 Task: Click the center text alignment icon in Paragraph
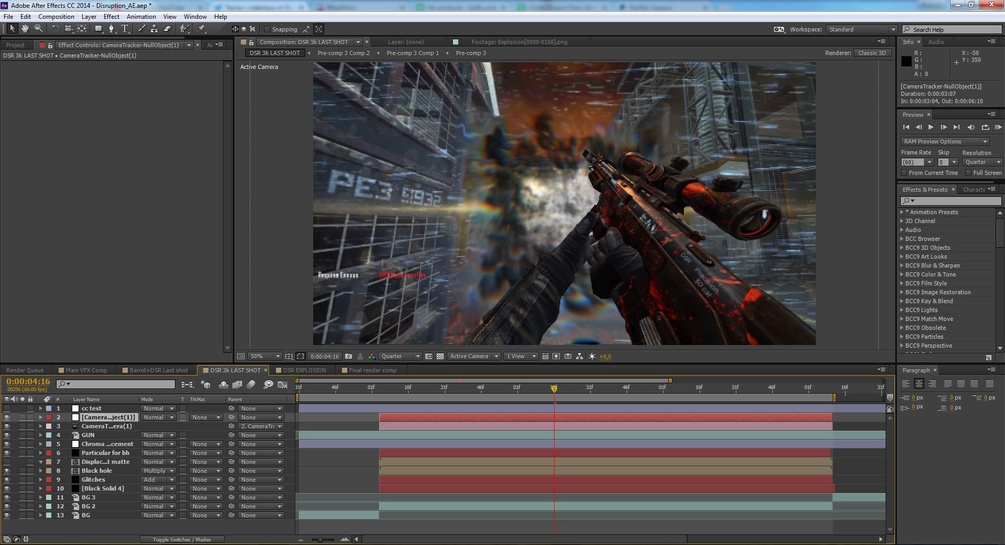pos(918,383)
